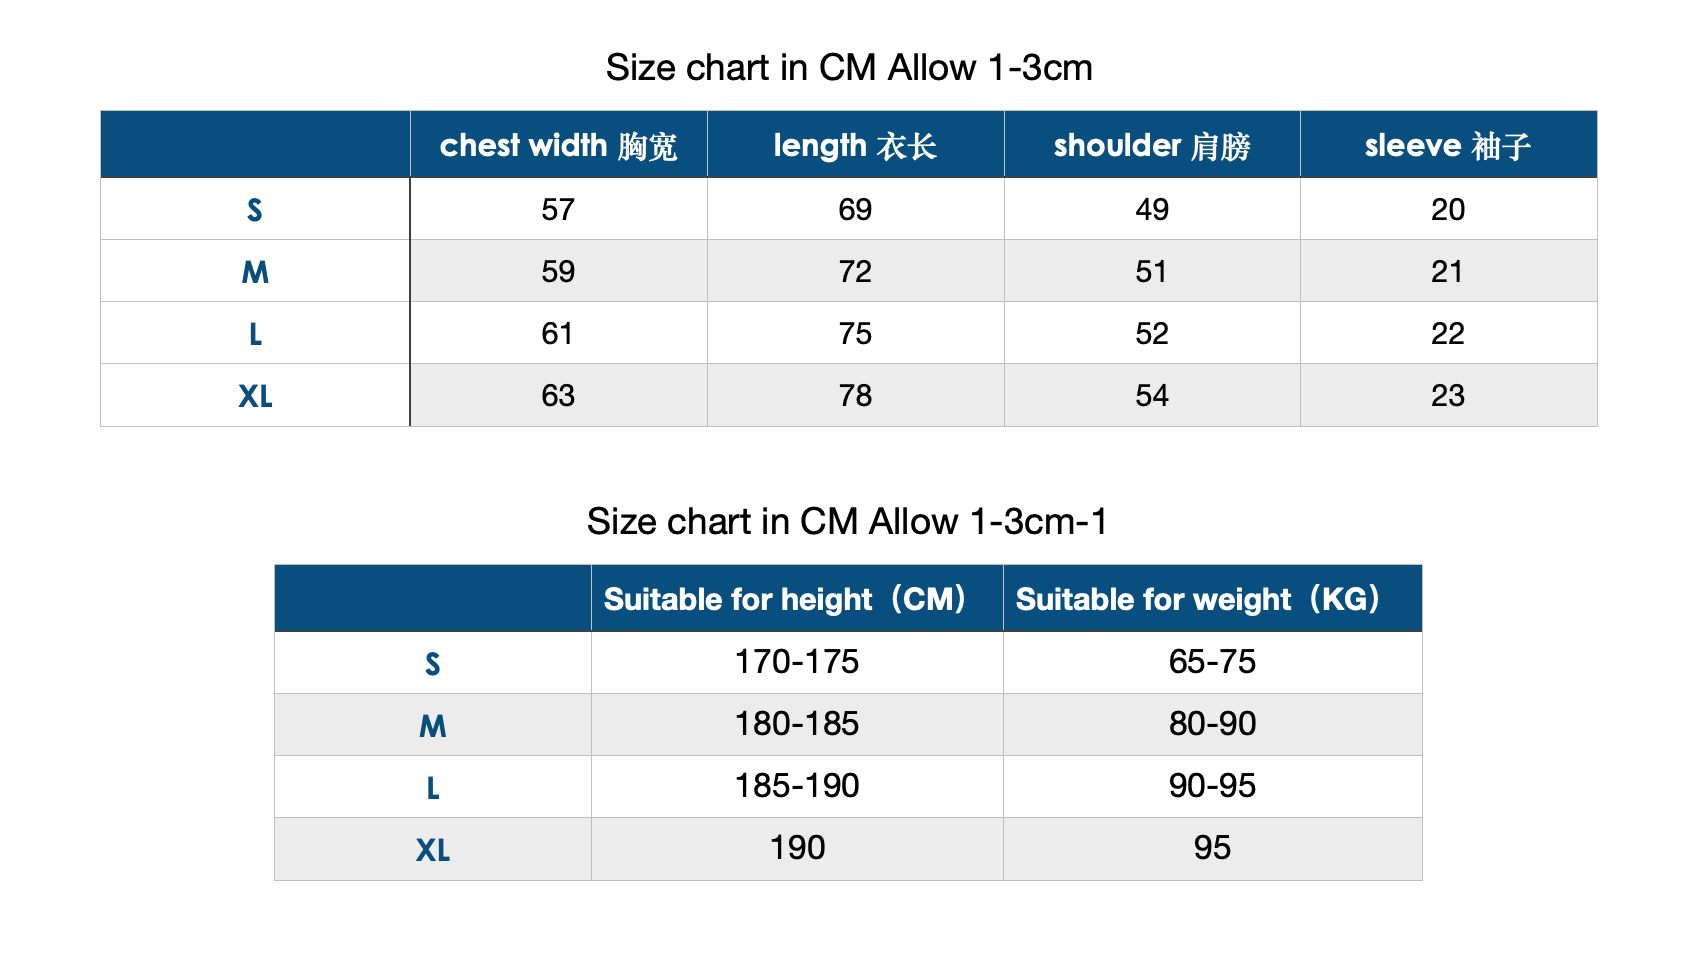This screenshot has height=972, width=1702.
Task: Select the length value 72 for M
Action: (x=855, y=271)
